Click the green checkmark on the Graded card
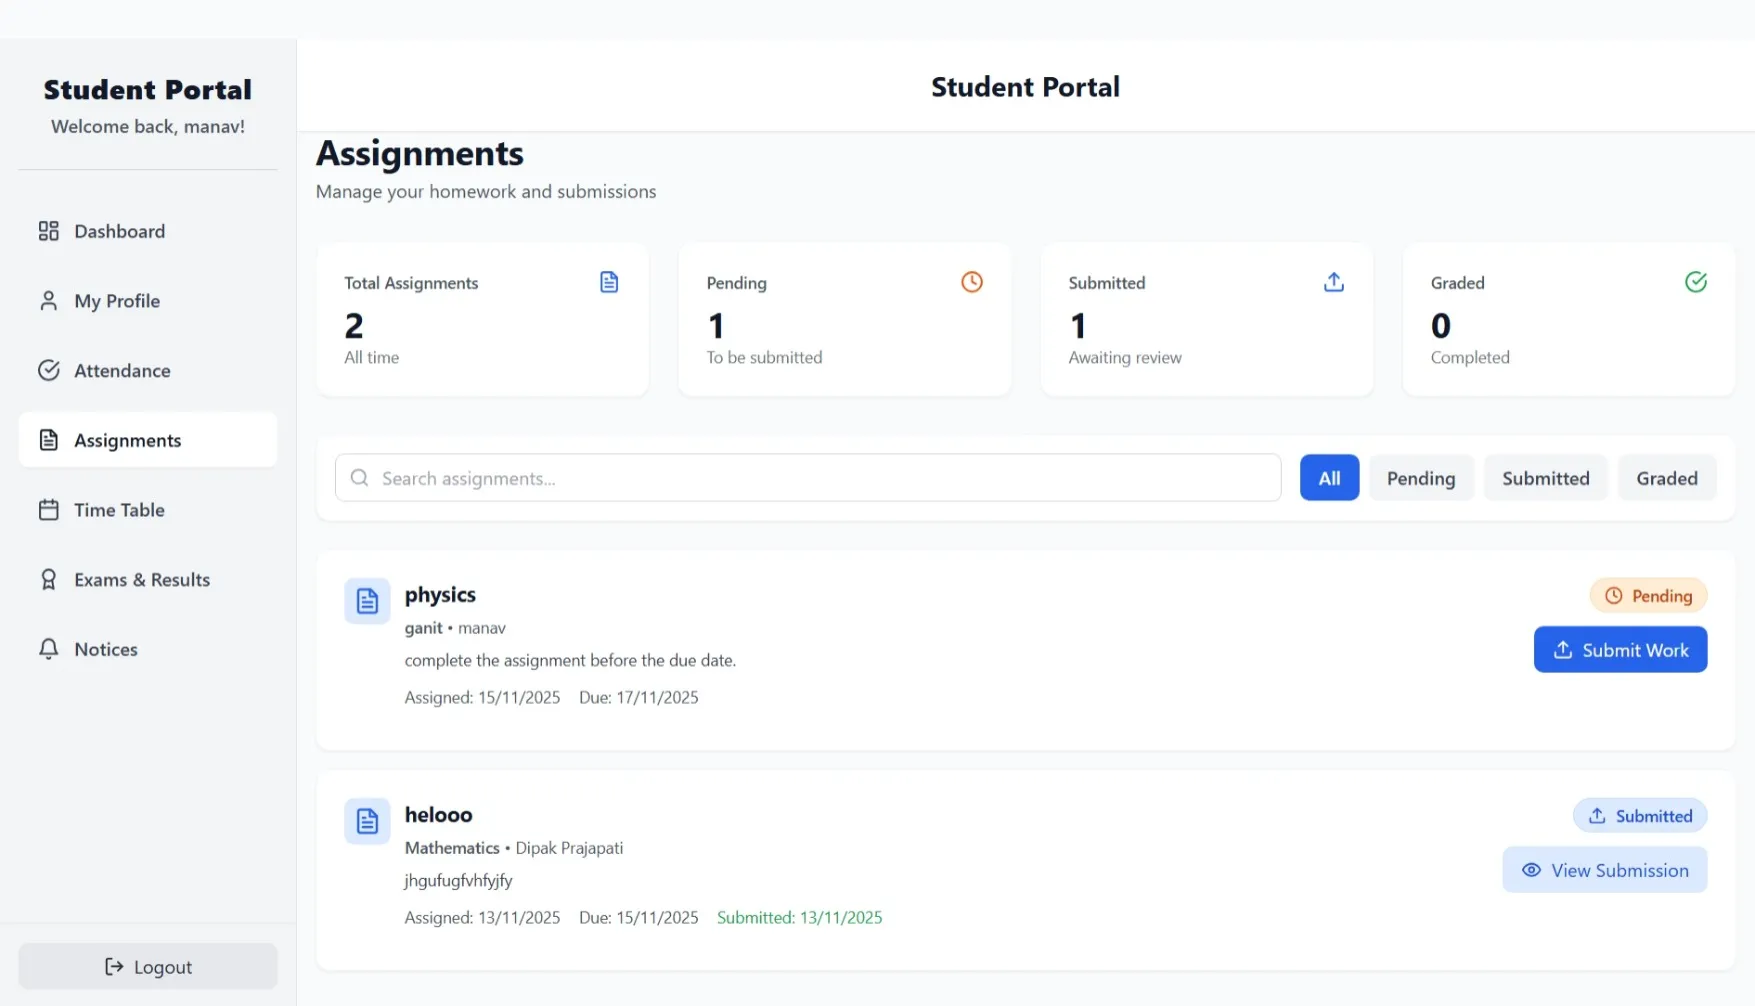The width and height of the screenshot is (1755, 1006). click(x=1695, y=281)
